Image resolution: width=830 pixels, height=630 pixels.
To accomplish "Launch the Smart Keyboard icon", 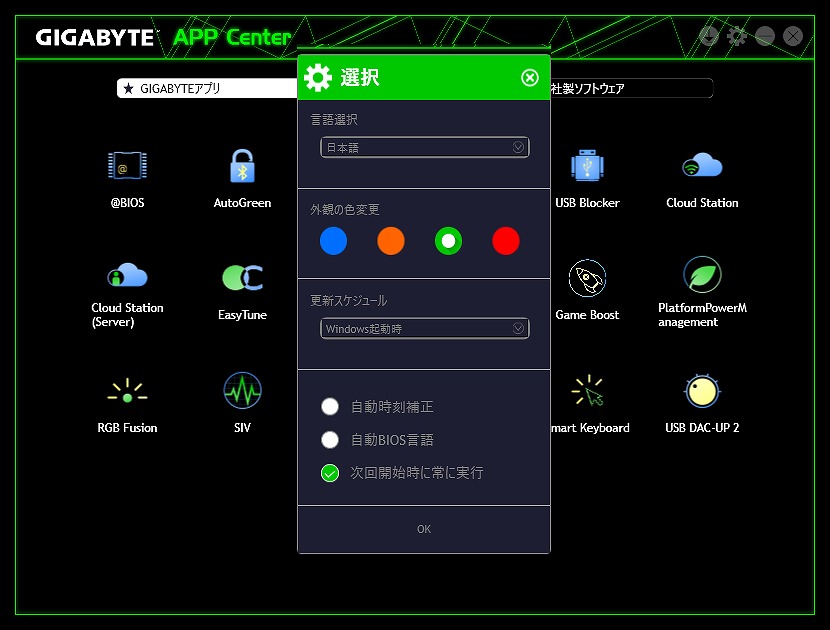I will click(x=589, y=391).
